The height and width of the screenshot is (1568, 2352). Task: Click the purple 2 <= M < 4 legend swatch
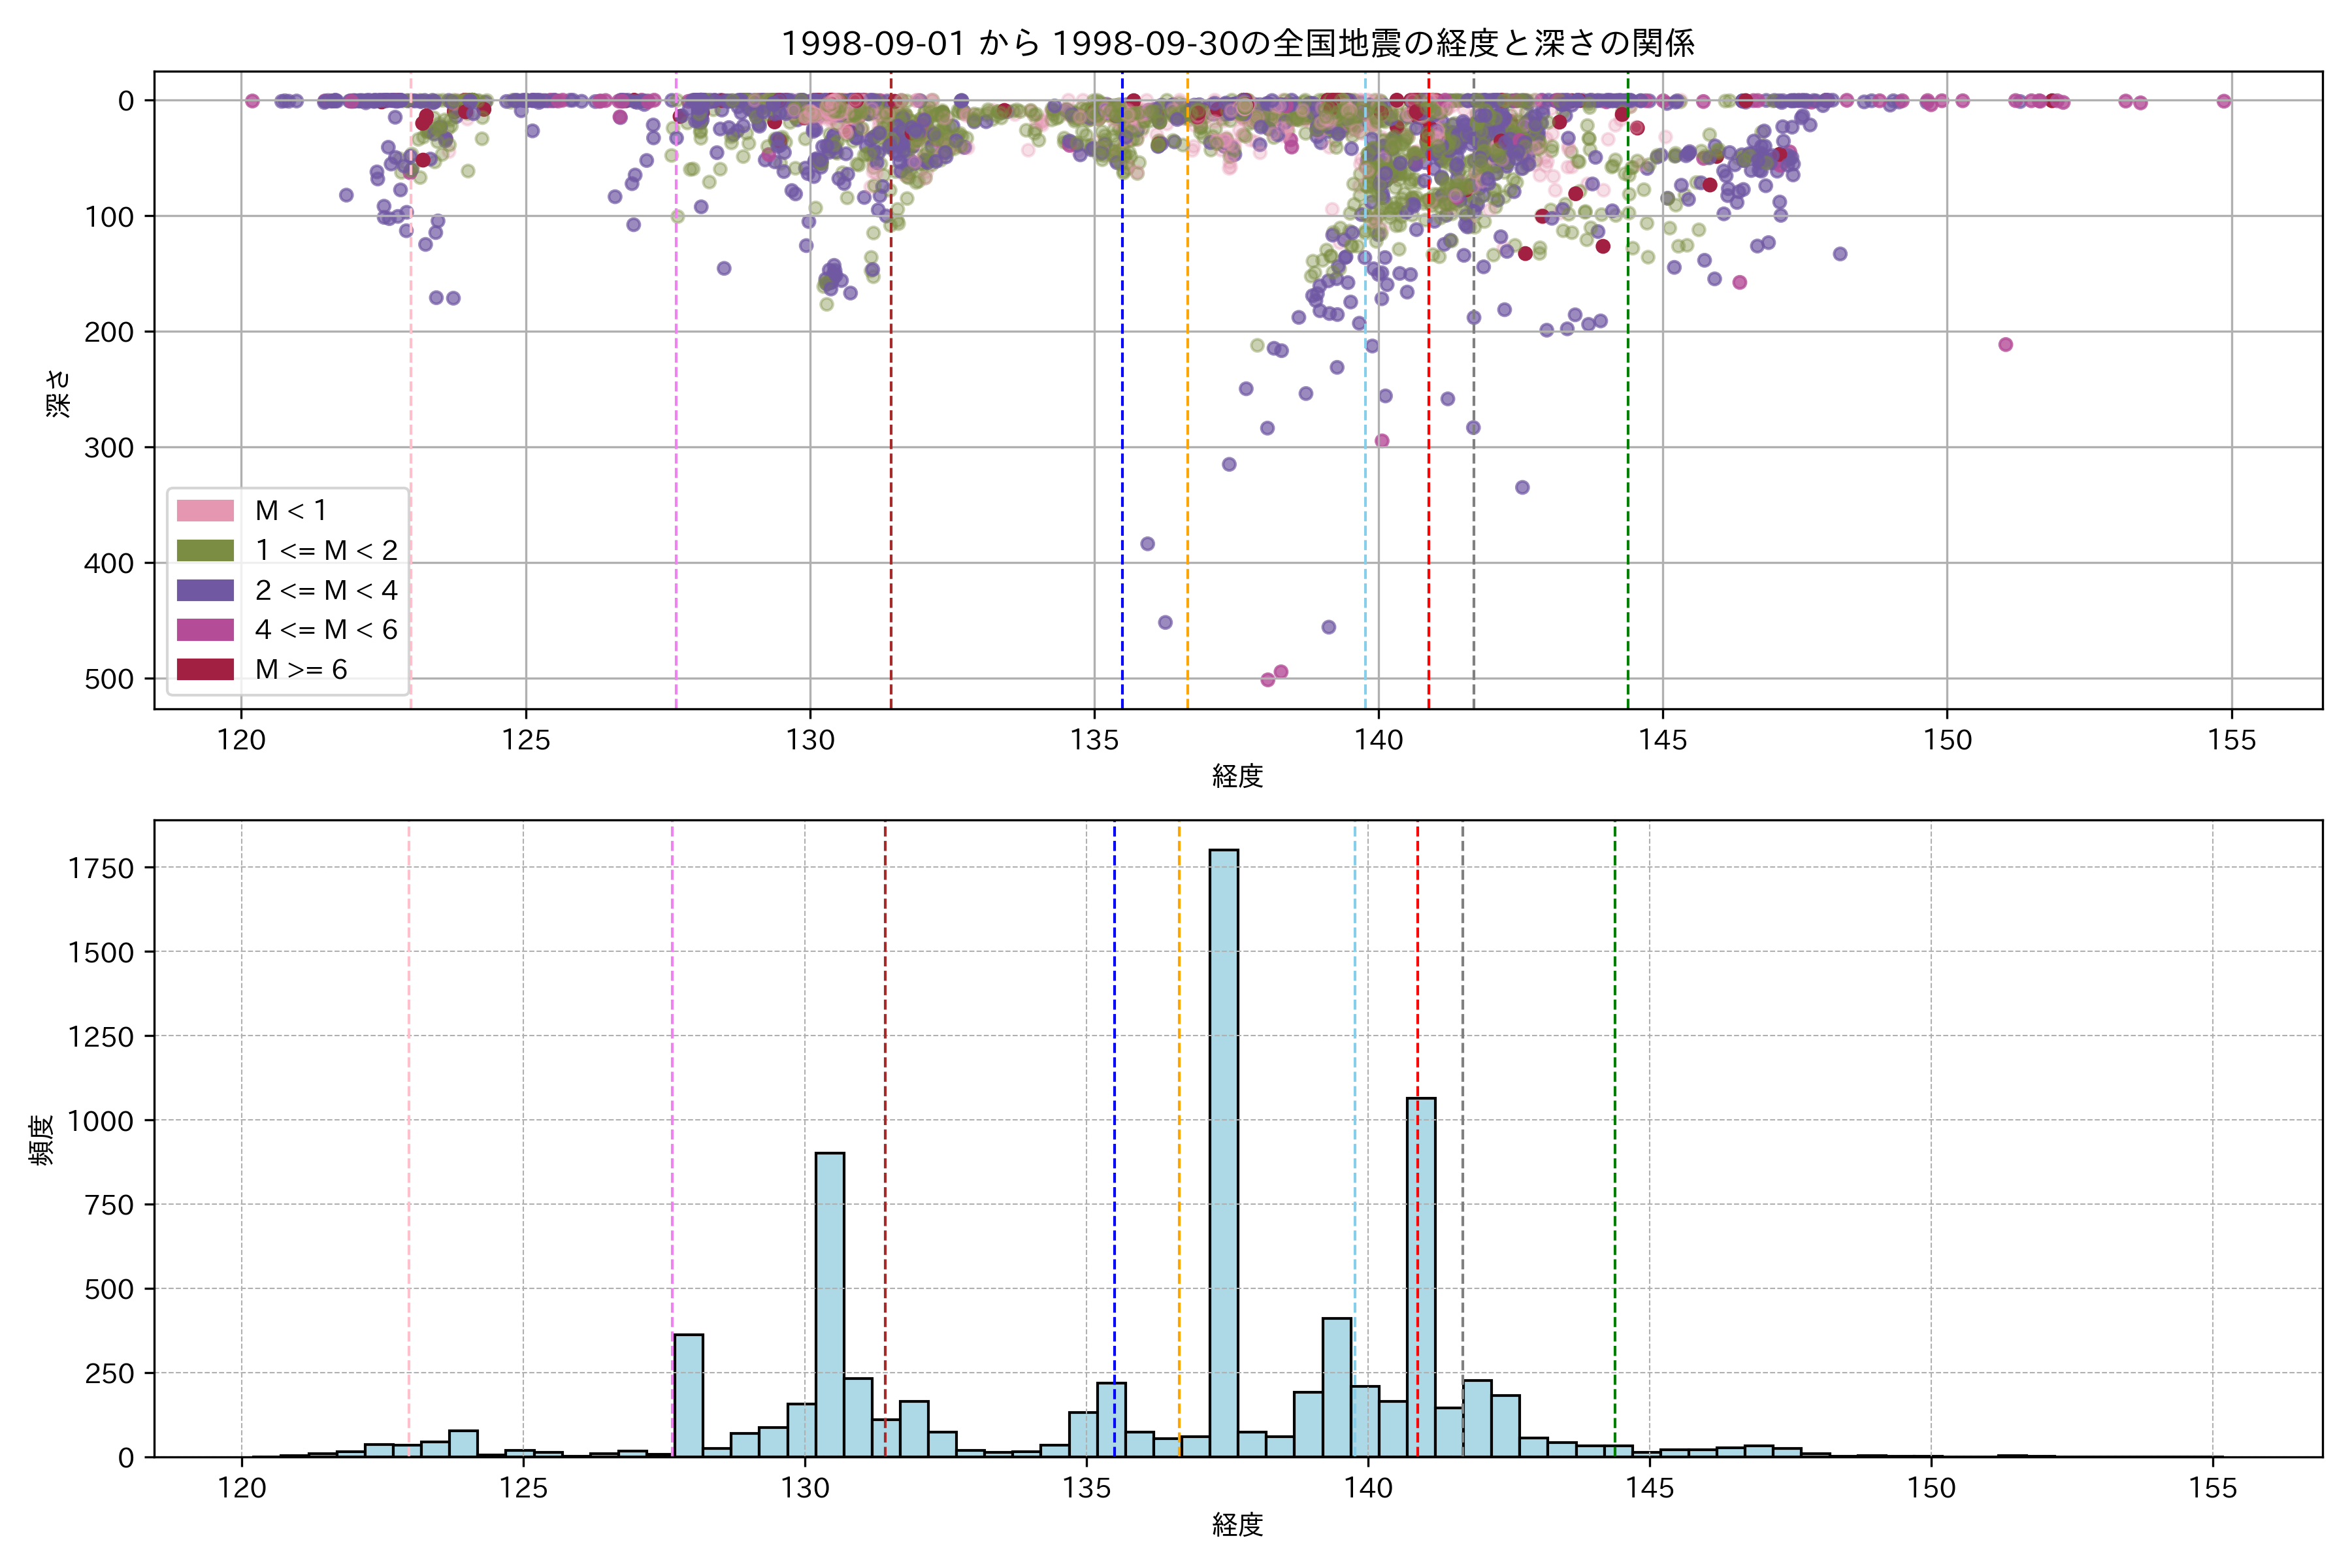205,590
